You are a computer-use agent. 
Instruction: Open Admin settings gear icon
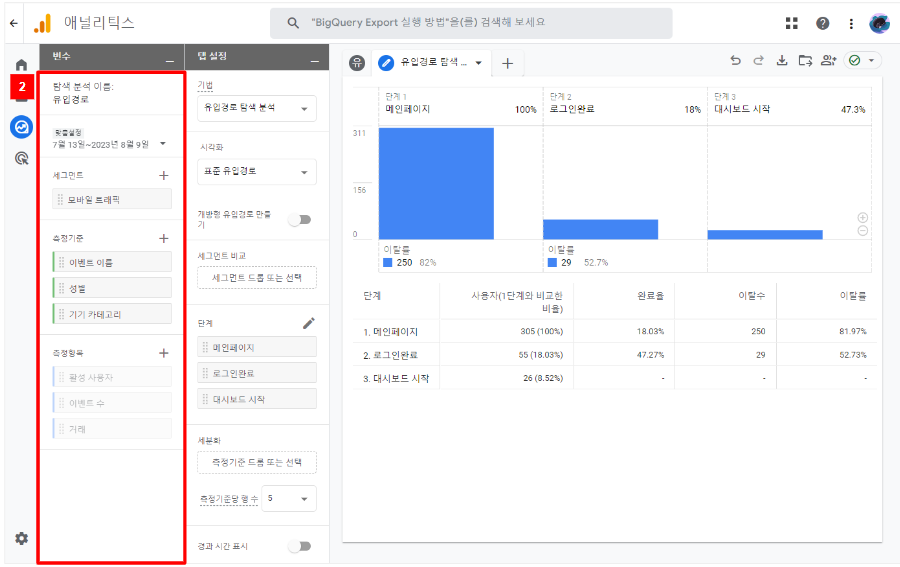[21, 538]
